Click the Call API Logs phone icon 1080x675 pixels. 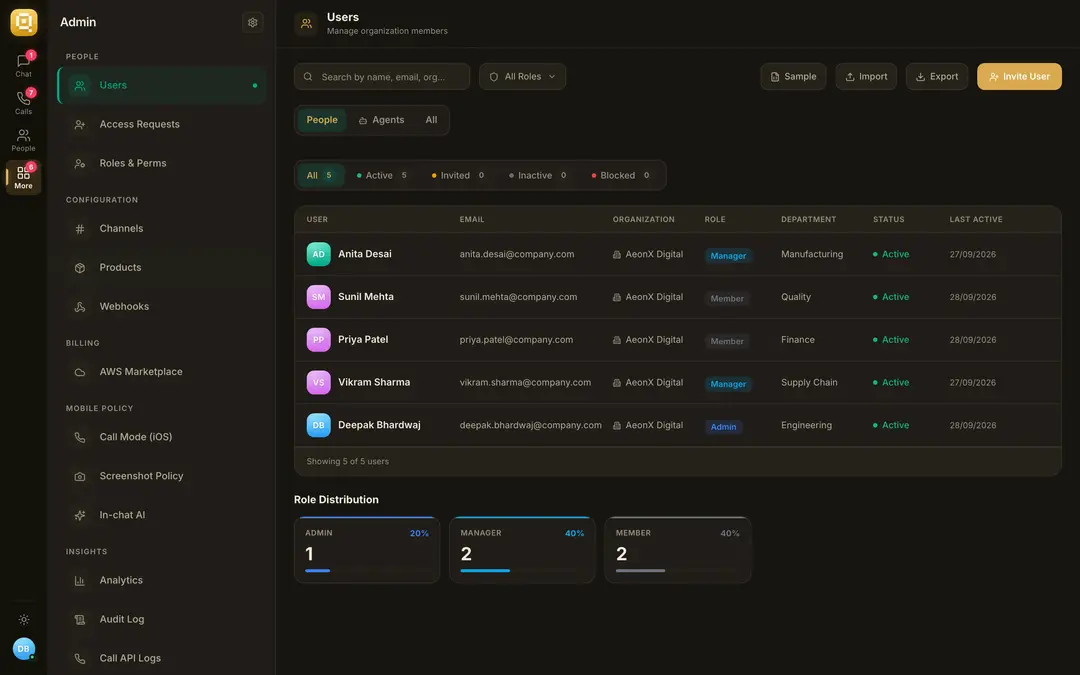pyautogui.click(x=80, y=658)
